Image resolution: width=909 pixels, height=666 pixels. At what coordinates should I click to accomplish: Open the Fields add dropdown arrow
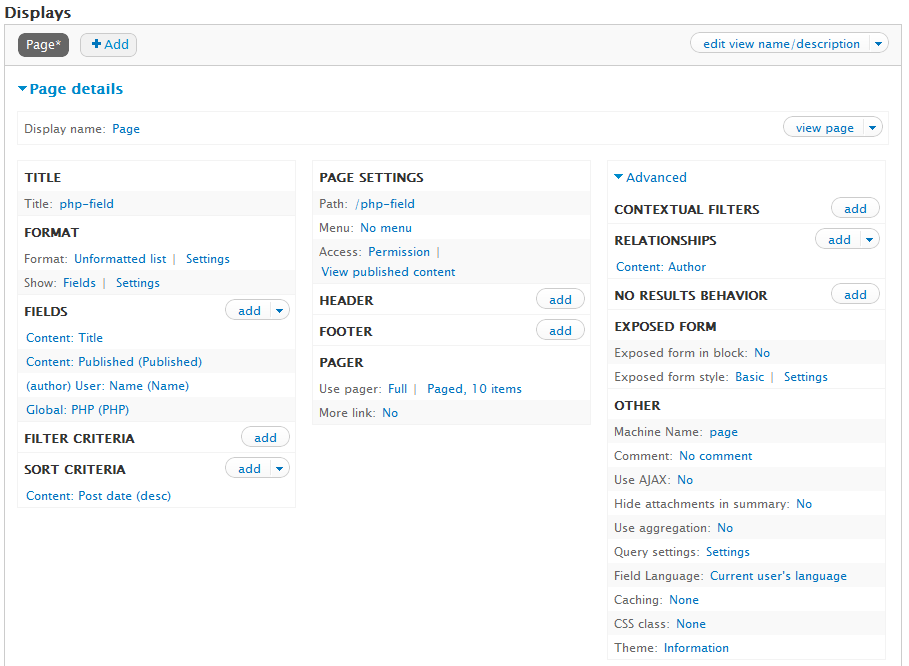pyautogui.click(x=279, y=311)
